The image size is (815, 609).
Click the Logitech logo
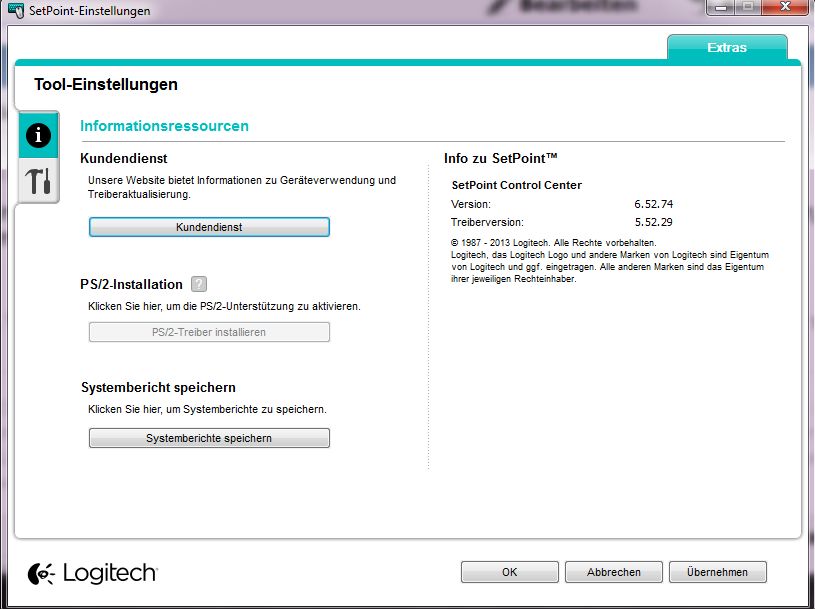pos(93,573)
